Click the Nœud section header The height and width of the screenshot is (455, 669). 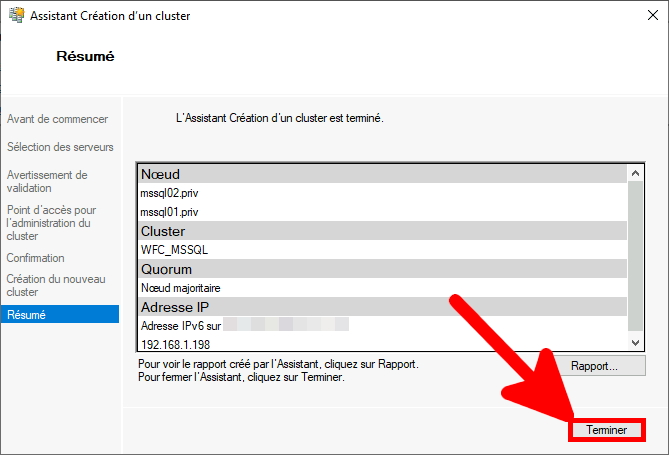point(383,174)
